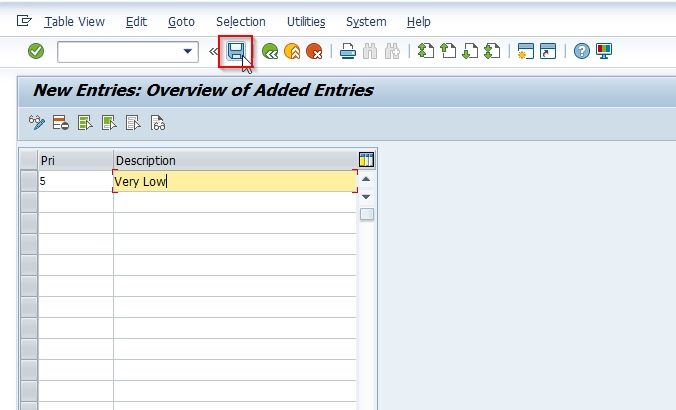This screenshot has height=410, width=676.
Task: Click the Save diskette icon
Action: tap(235, 51)
